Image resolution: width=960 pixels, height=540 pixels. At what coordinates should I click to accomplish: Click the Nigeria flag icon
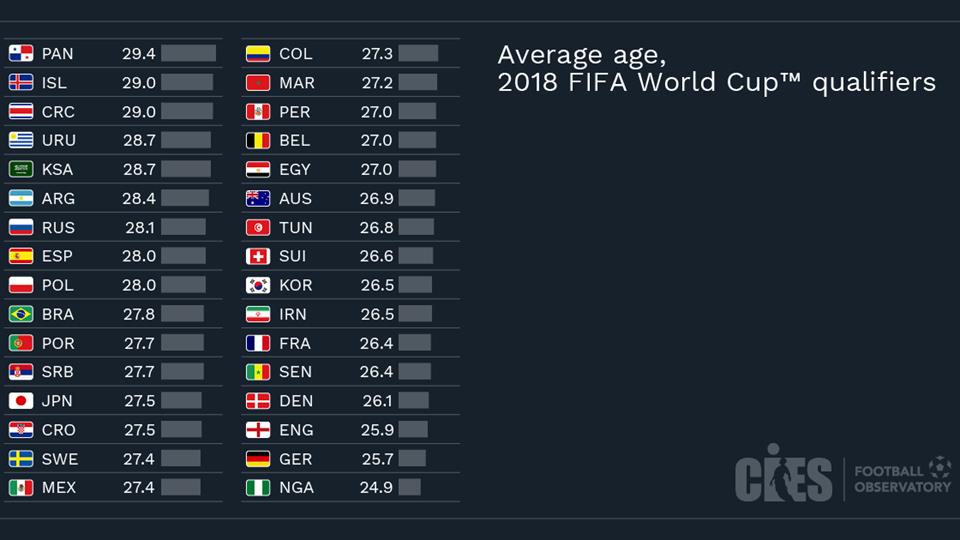(258, 488)
